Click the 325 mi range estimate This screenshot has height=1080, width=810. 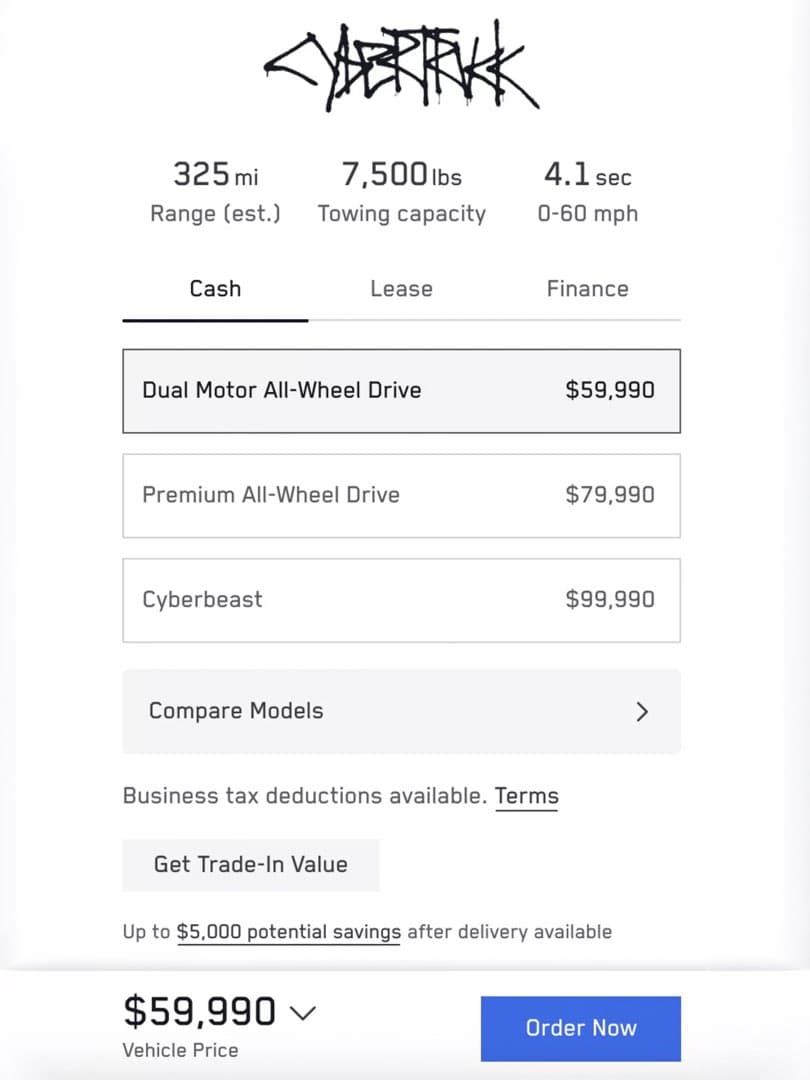point(216,192)
